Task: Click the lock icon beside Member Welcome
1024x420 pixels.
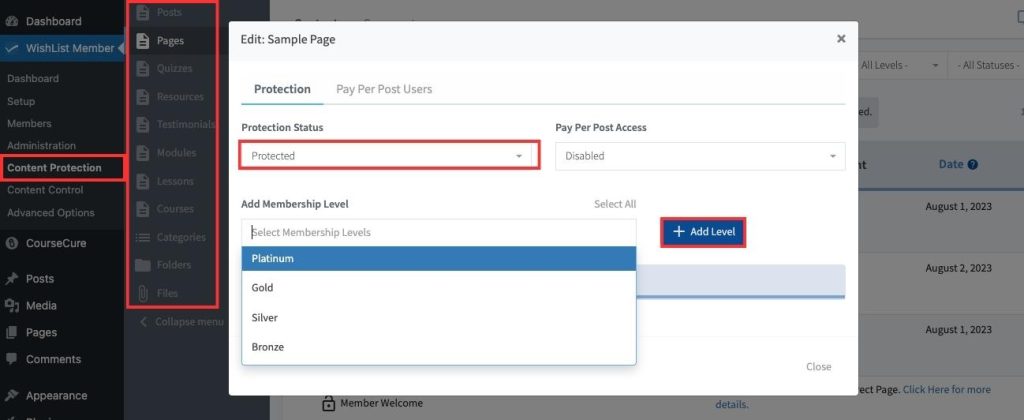Action: [x=329, y=403]
